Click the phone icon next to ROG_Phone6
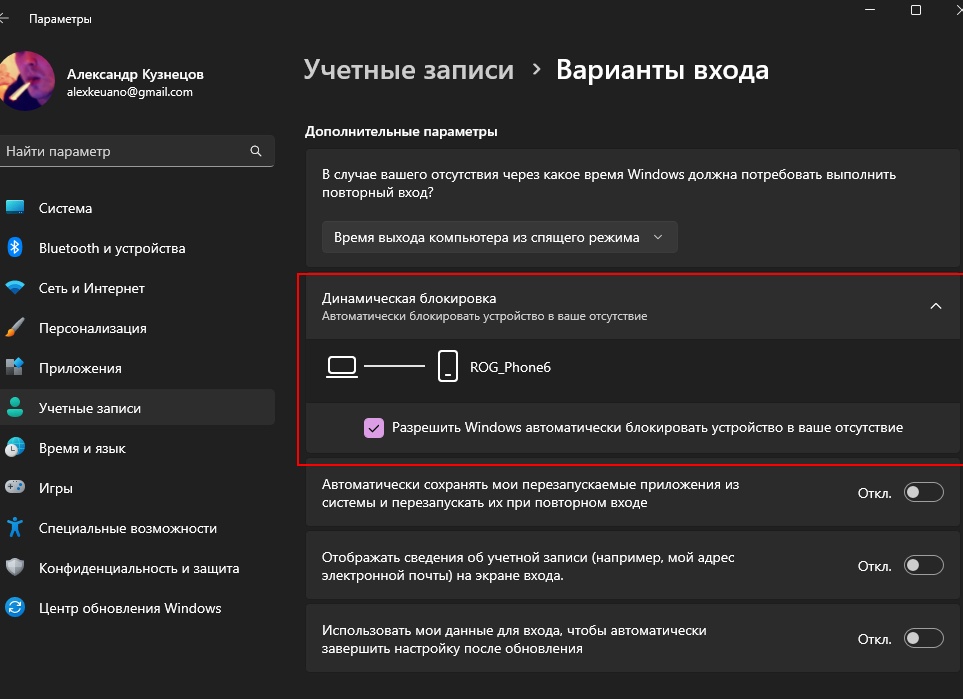Image resolution: width=963 pixels, height=699 pixels. point(448,367)
